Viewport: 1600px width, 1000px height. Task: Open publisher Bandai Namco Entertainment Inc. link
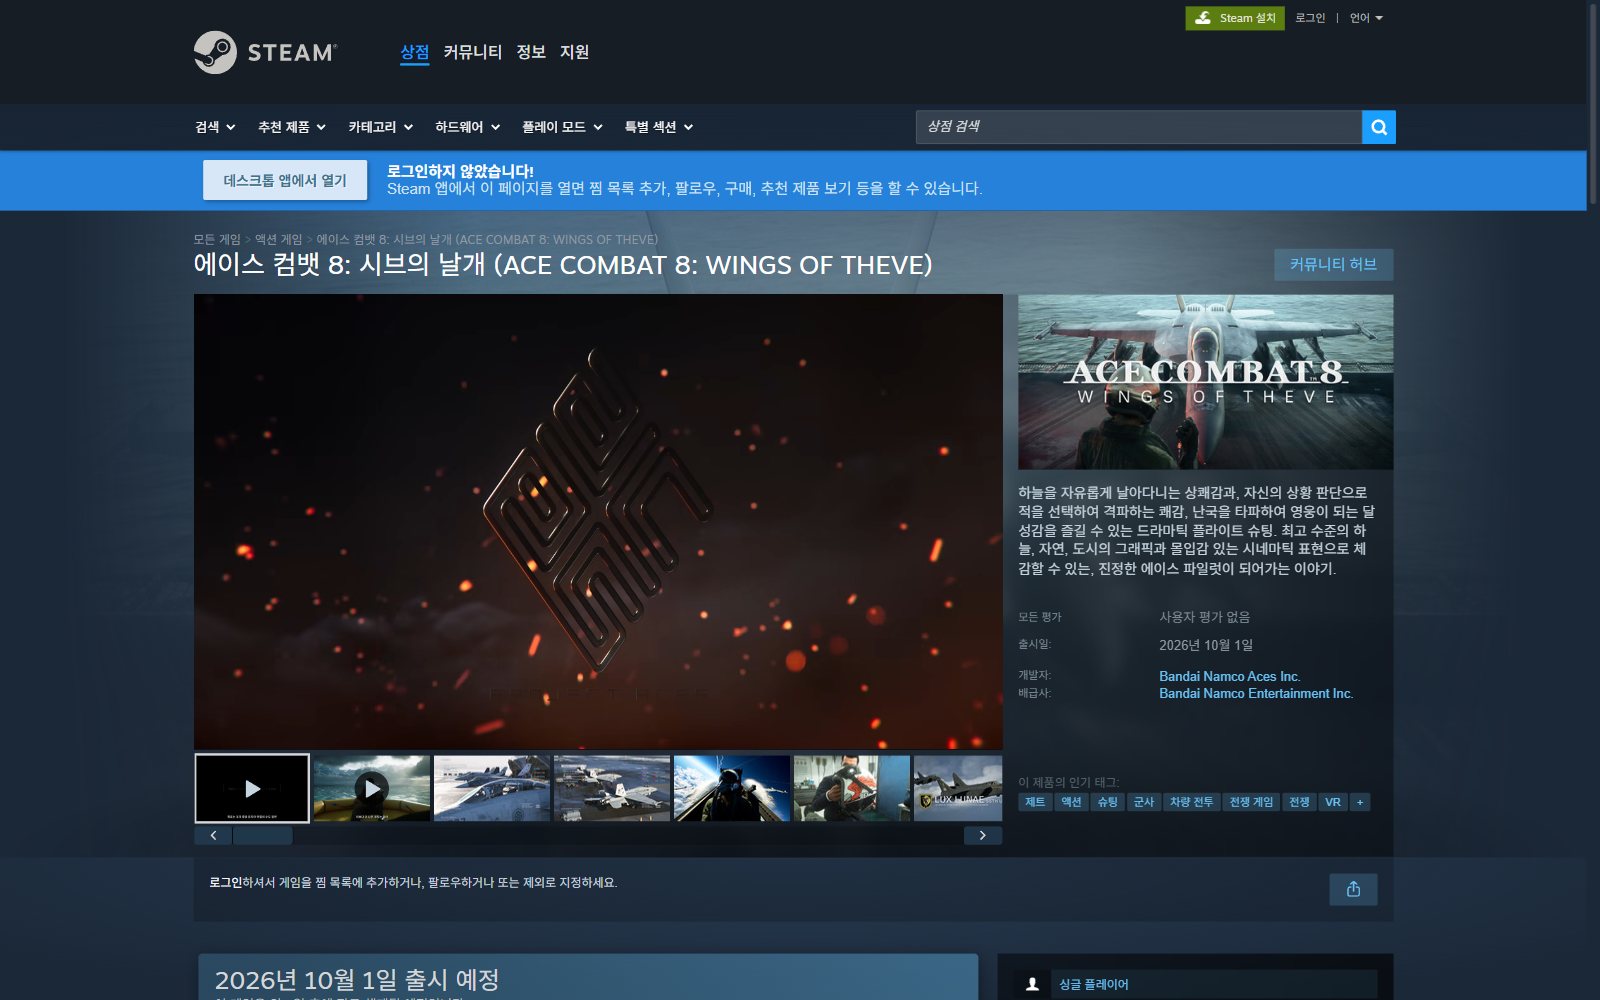point(1256,694)
